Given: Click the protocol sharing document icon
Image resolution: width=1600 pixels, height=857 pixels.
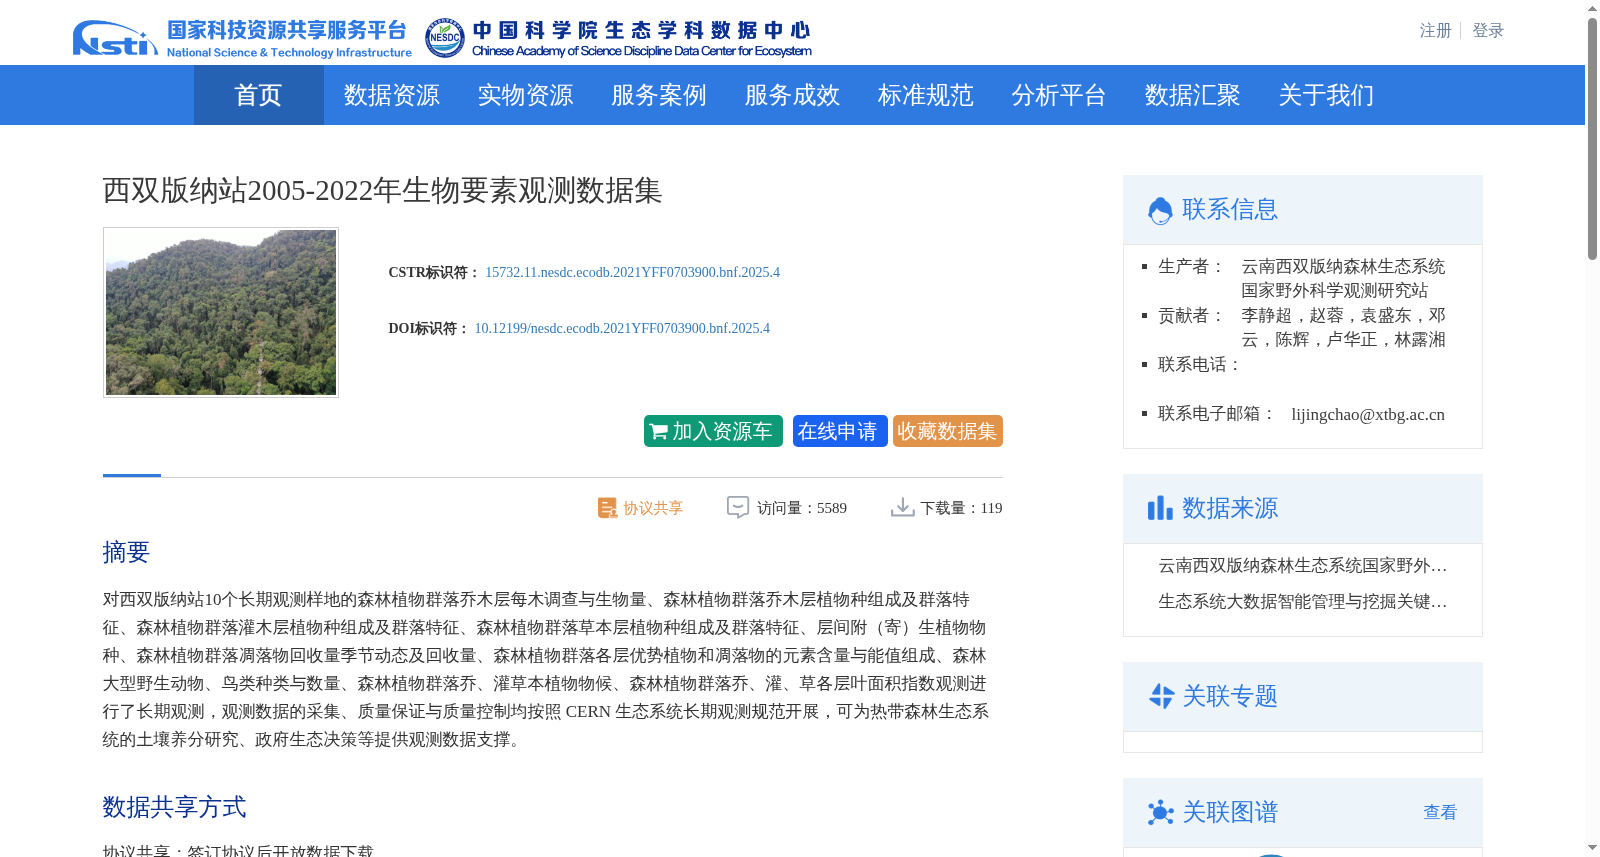Looking at the screenshot, I should (x=607, y=508).
